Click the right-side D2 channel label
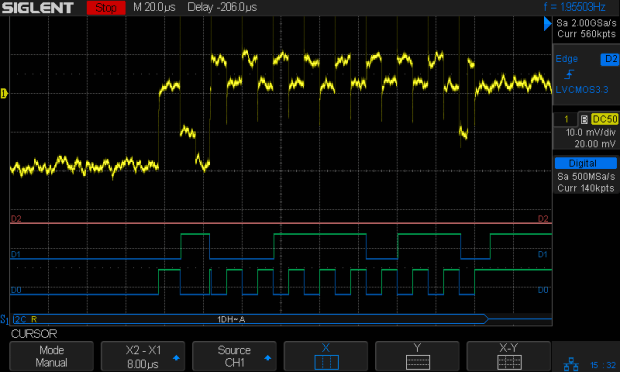Viewport: 620px width, 372px height. [543, 219]
